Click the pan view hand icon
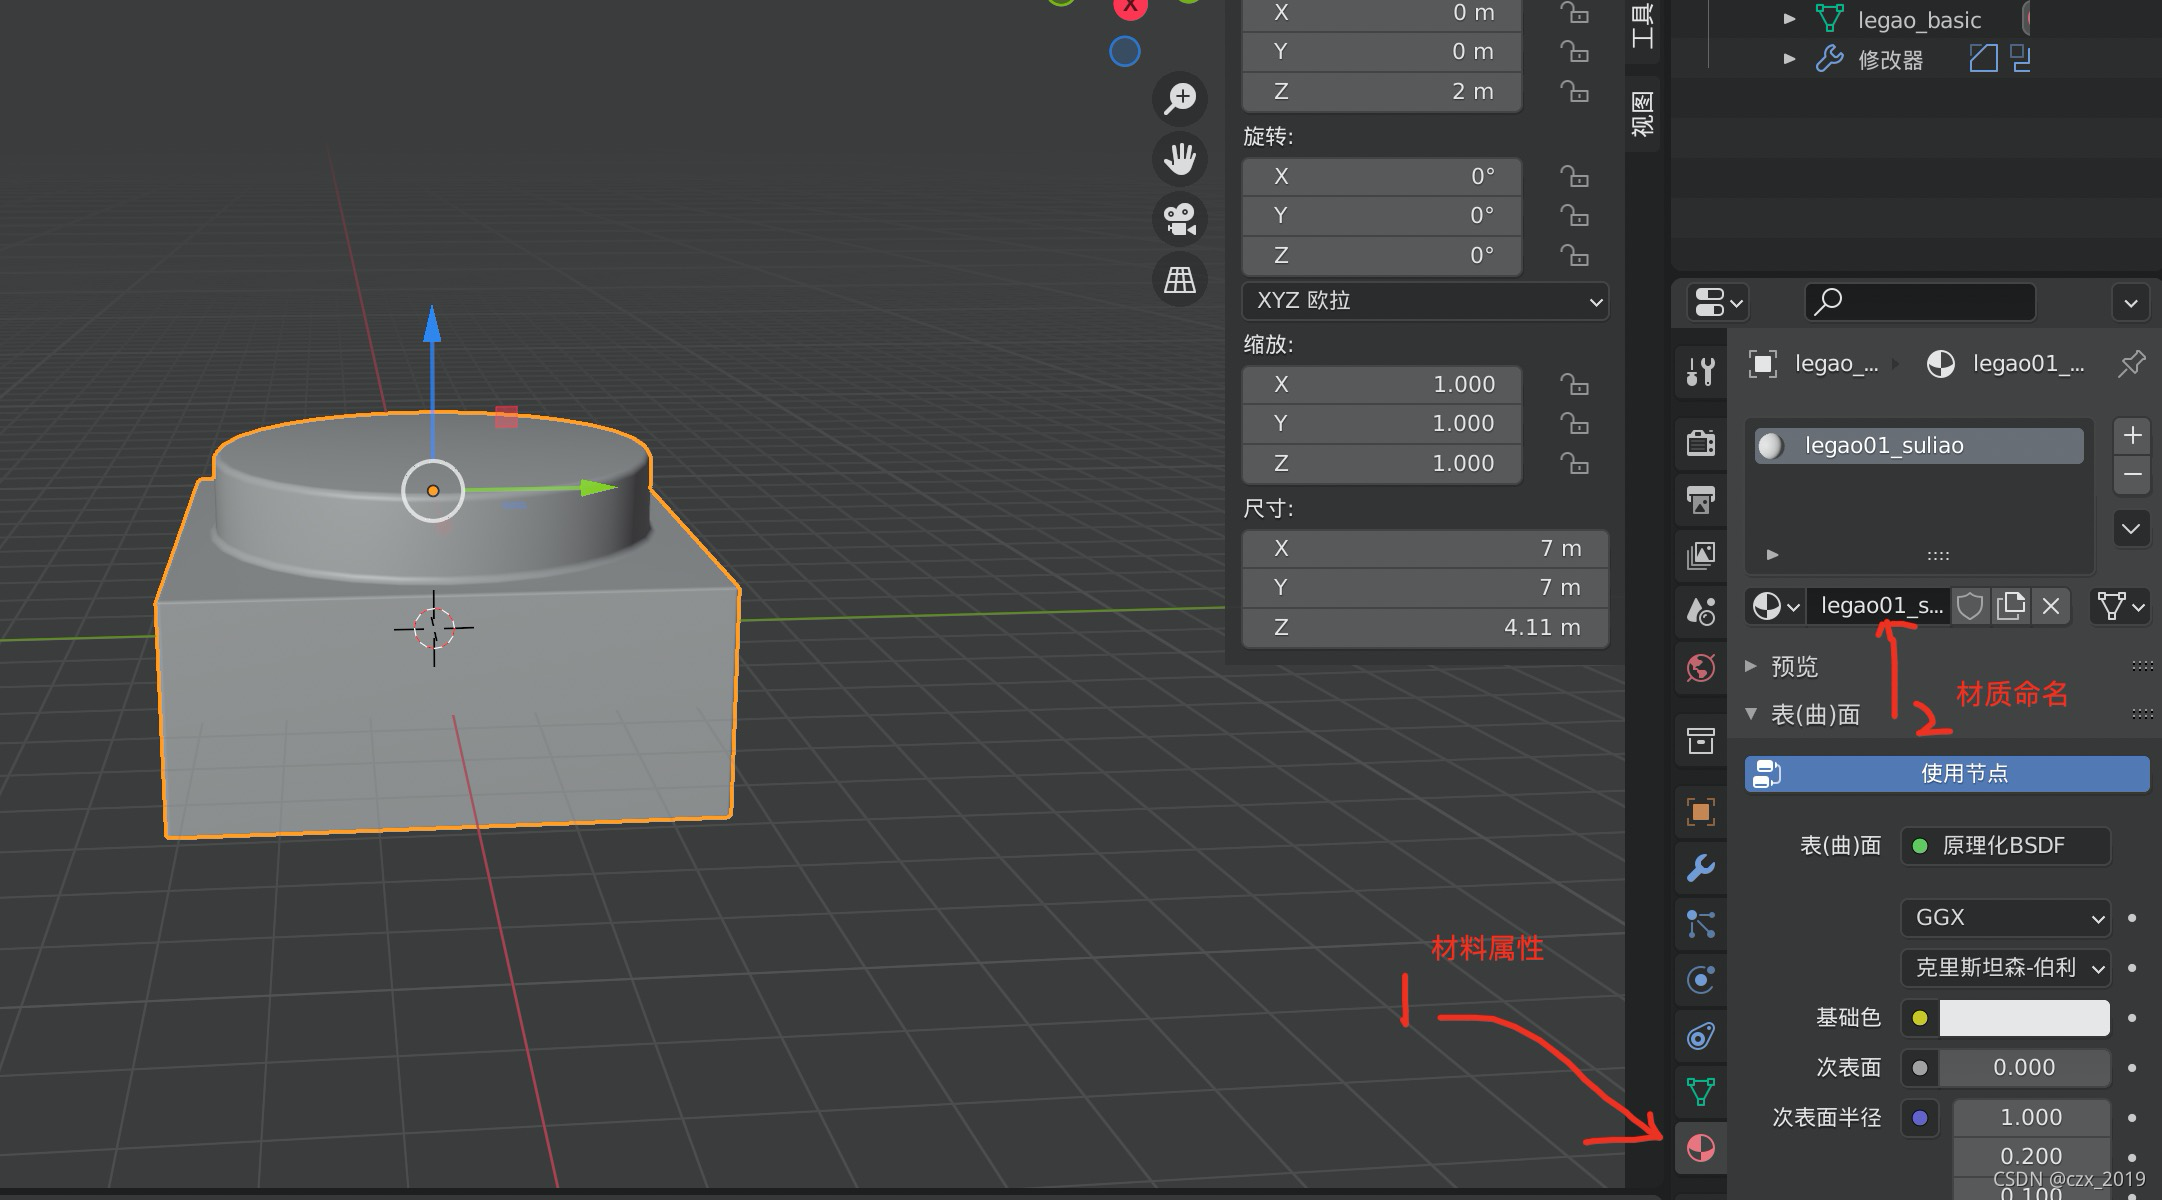The image size is (2162, 1200). tap(1180, 158)
